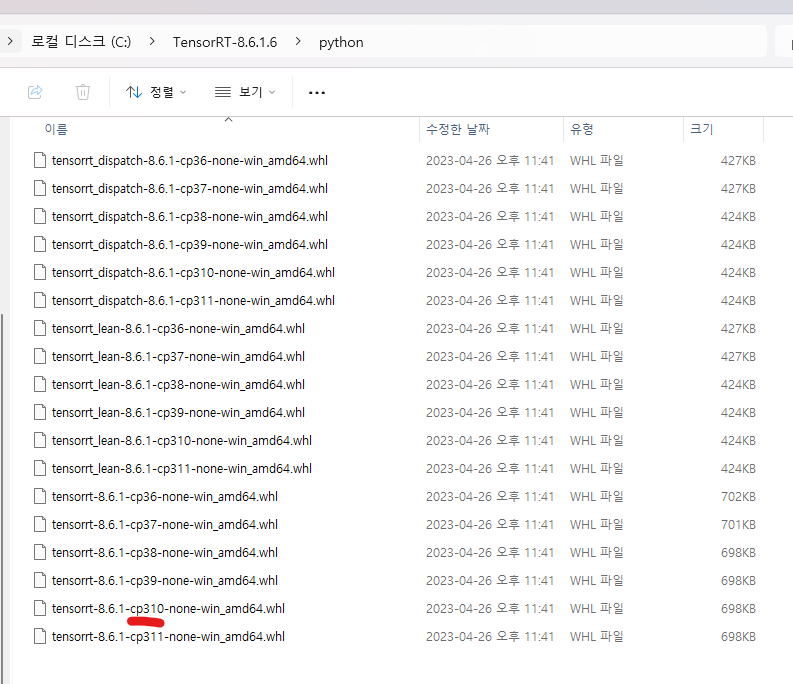793x684 pixels.
Task: Click file icon of tensorrt_lean cp311 wheel
Action: point(40,468)
